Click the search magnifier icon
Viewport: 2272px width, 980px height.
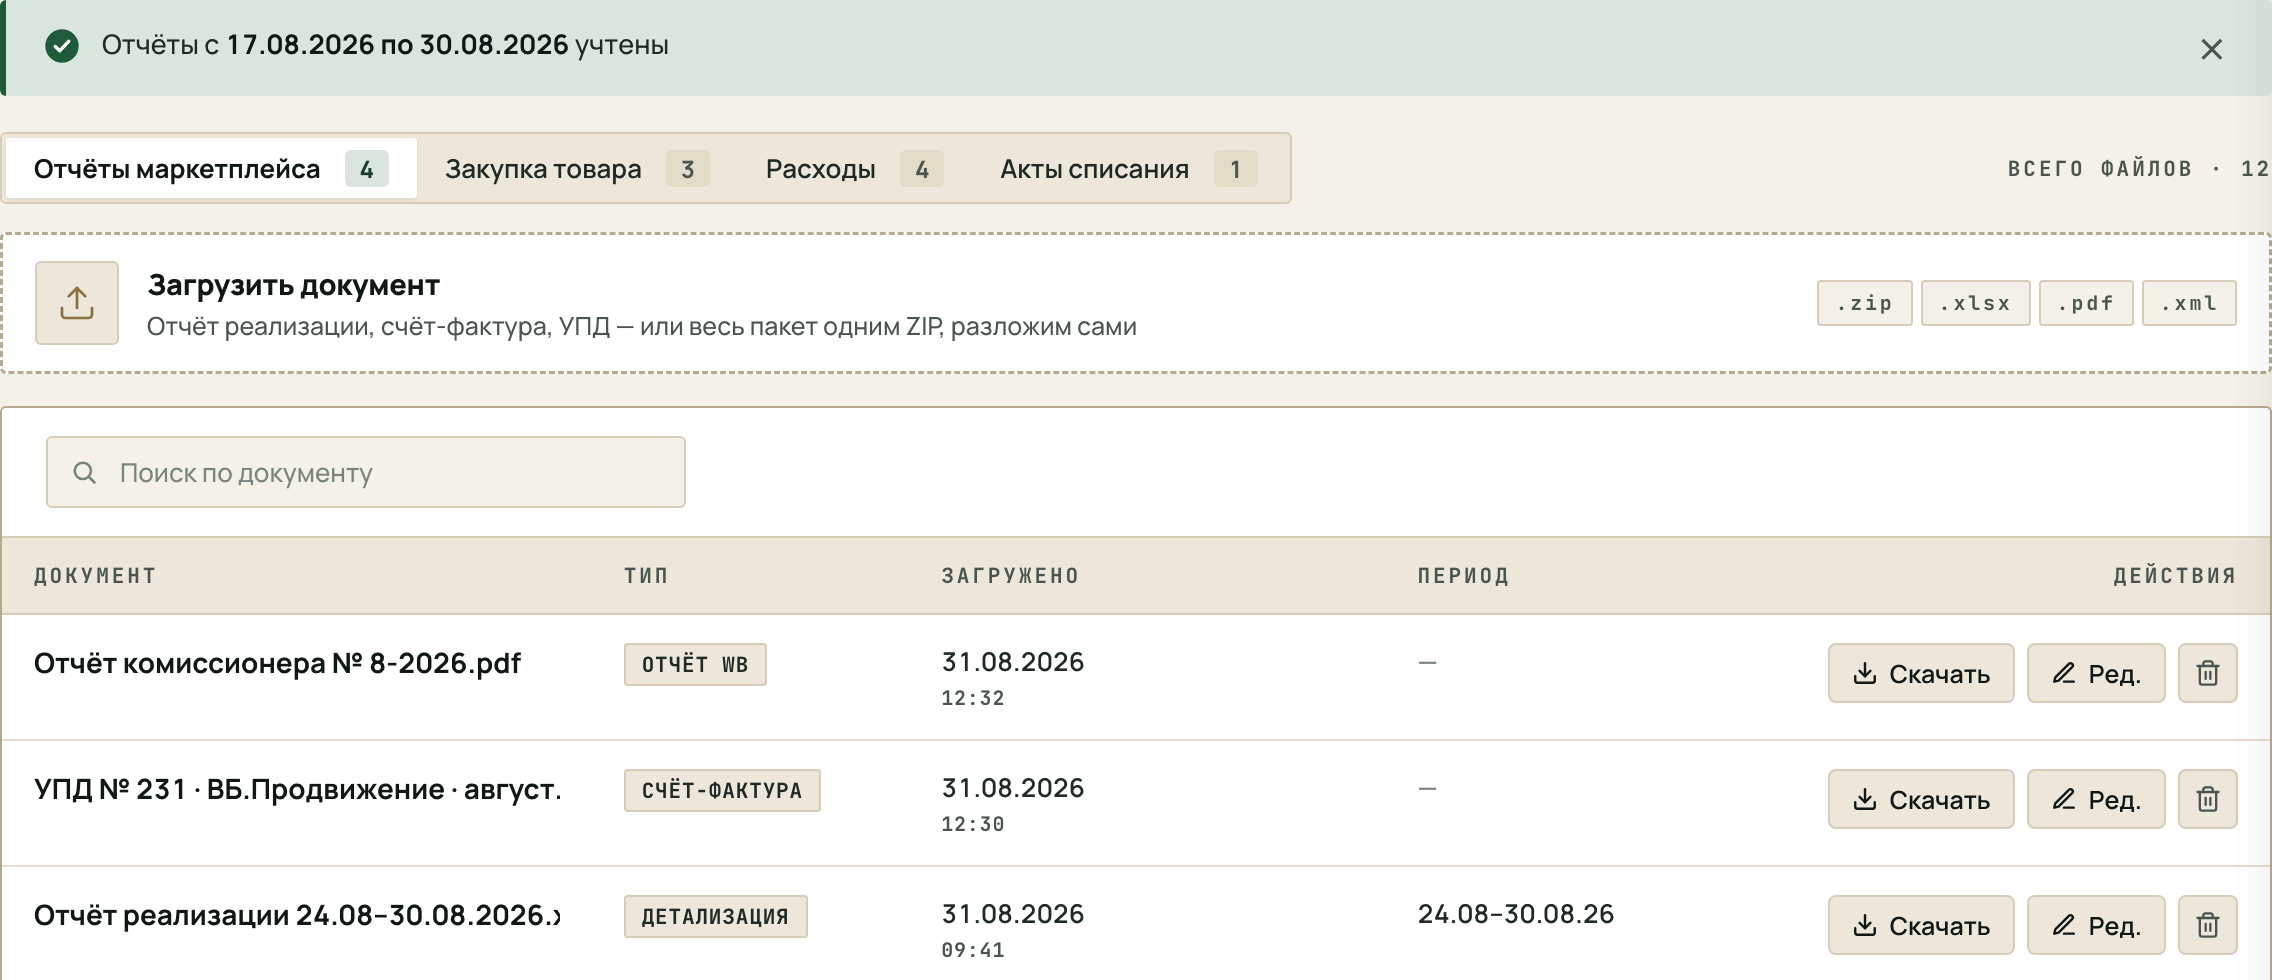click(85, 472)
